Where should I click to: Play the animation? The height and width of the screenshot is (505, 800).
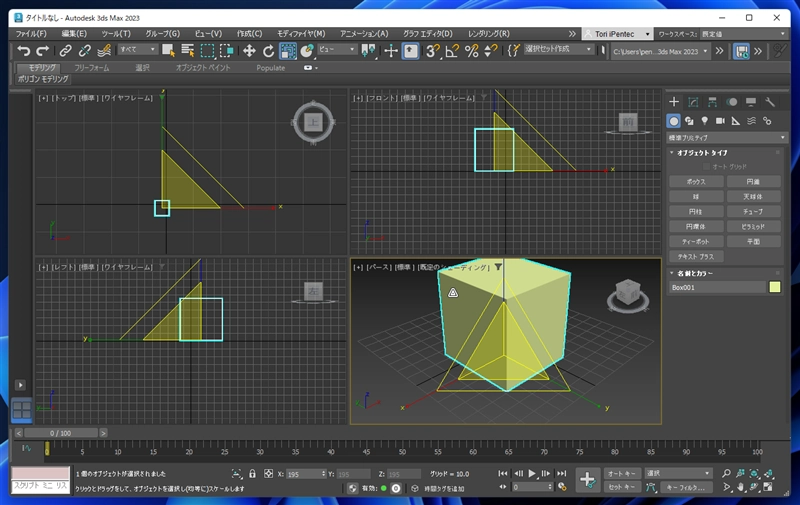(532, 473)
